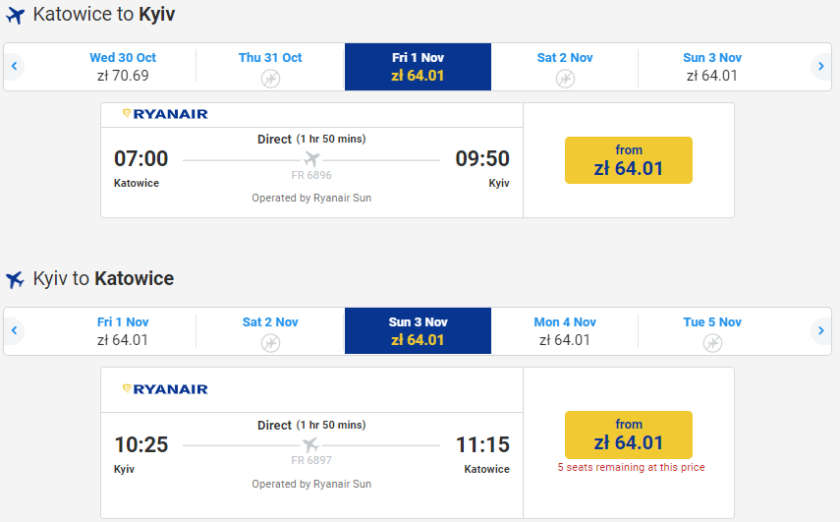
Task: Select the Wed 30 Oct outbound date tab
Action: point(123,67)
